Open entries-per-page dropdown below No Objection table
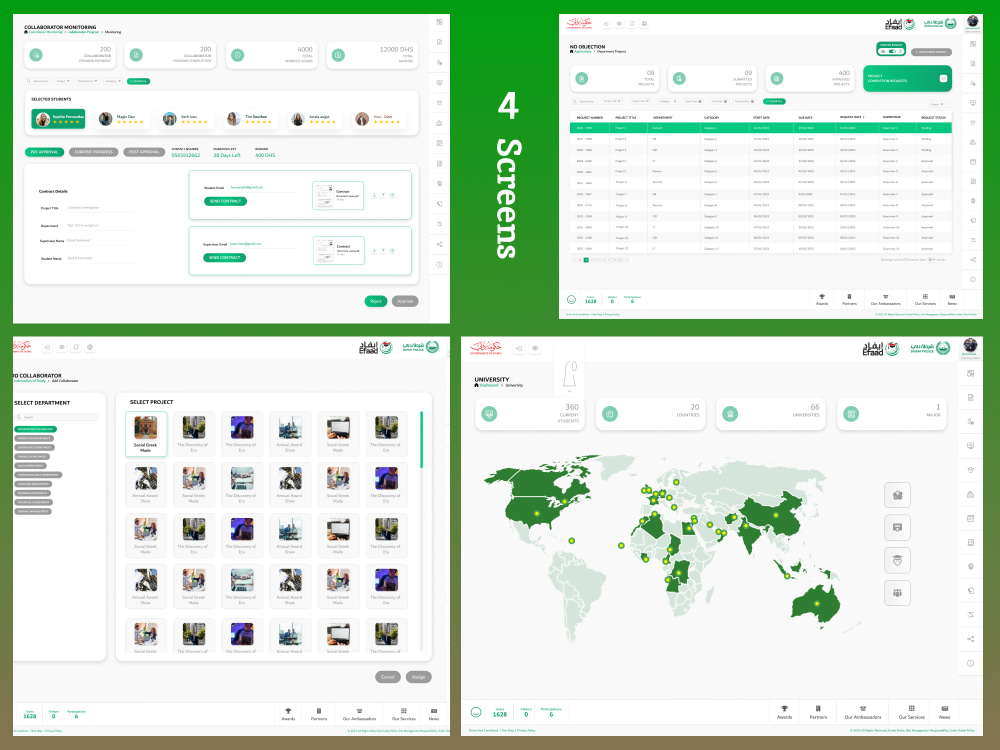1000x750 pixels. pyautogui.click(x=931, y=260)
